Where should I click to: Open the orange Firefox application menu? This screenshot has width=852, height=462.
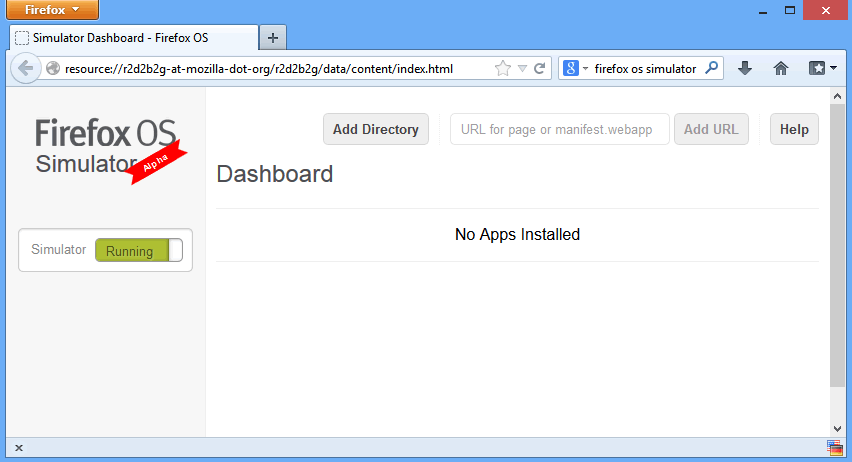(x=53, y=10)
